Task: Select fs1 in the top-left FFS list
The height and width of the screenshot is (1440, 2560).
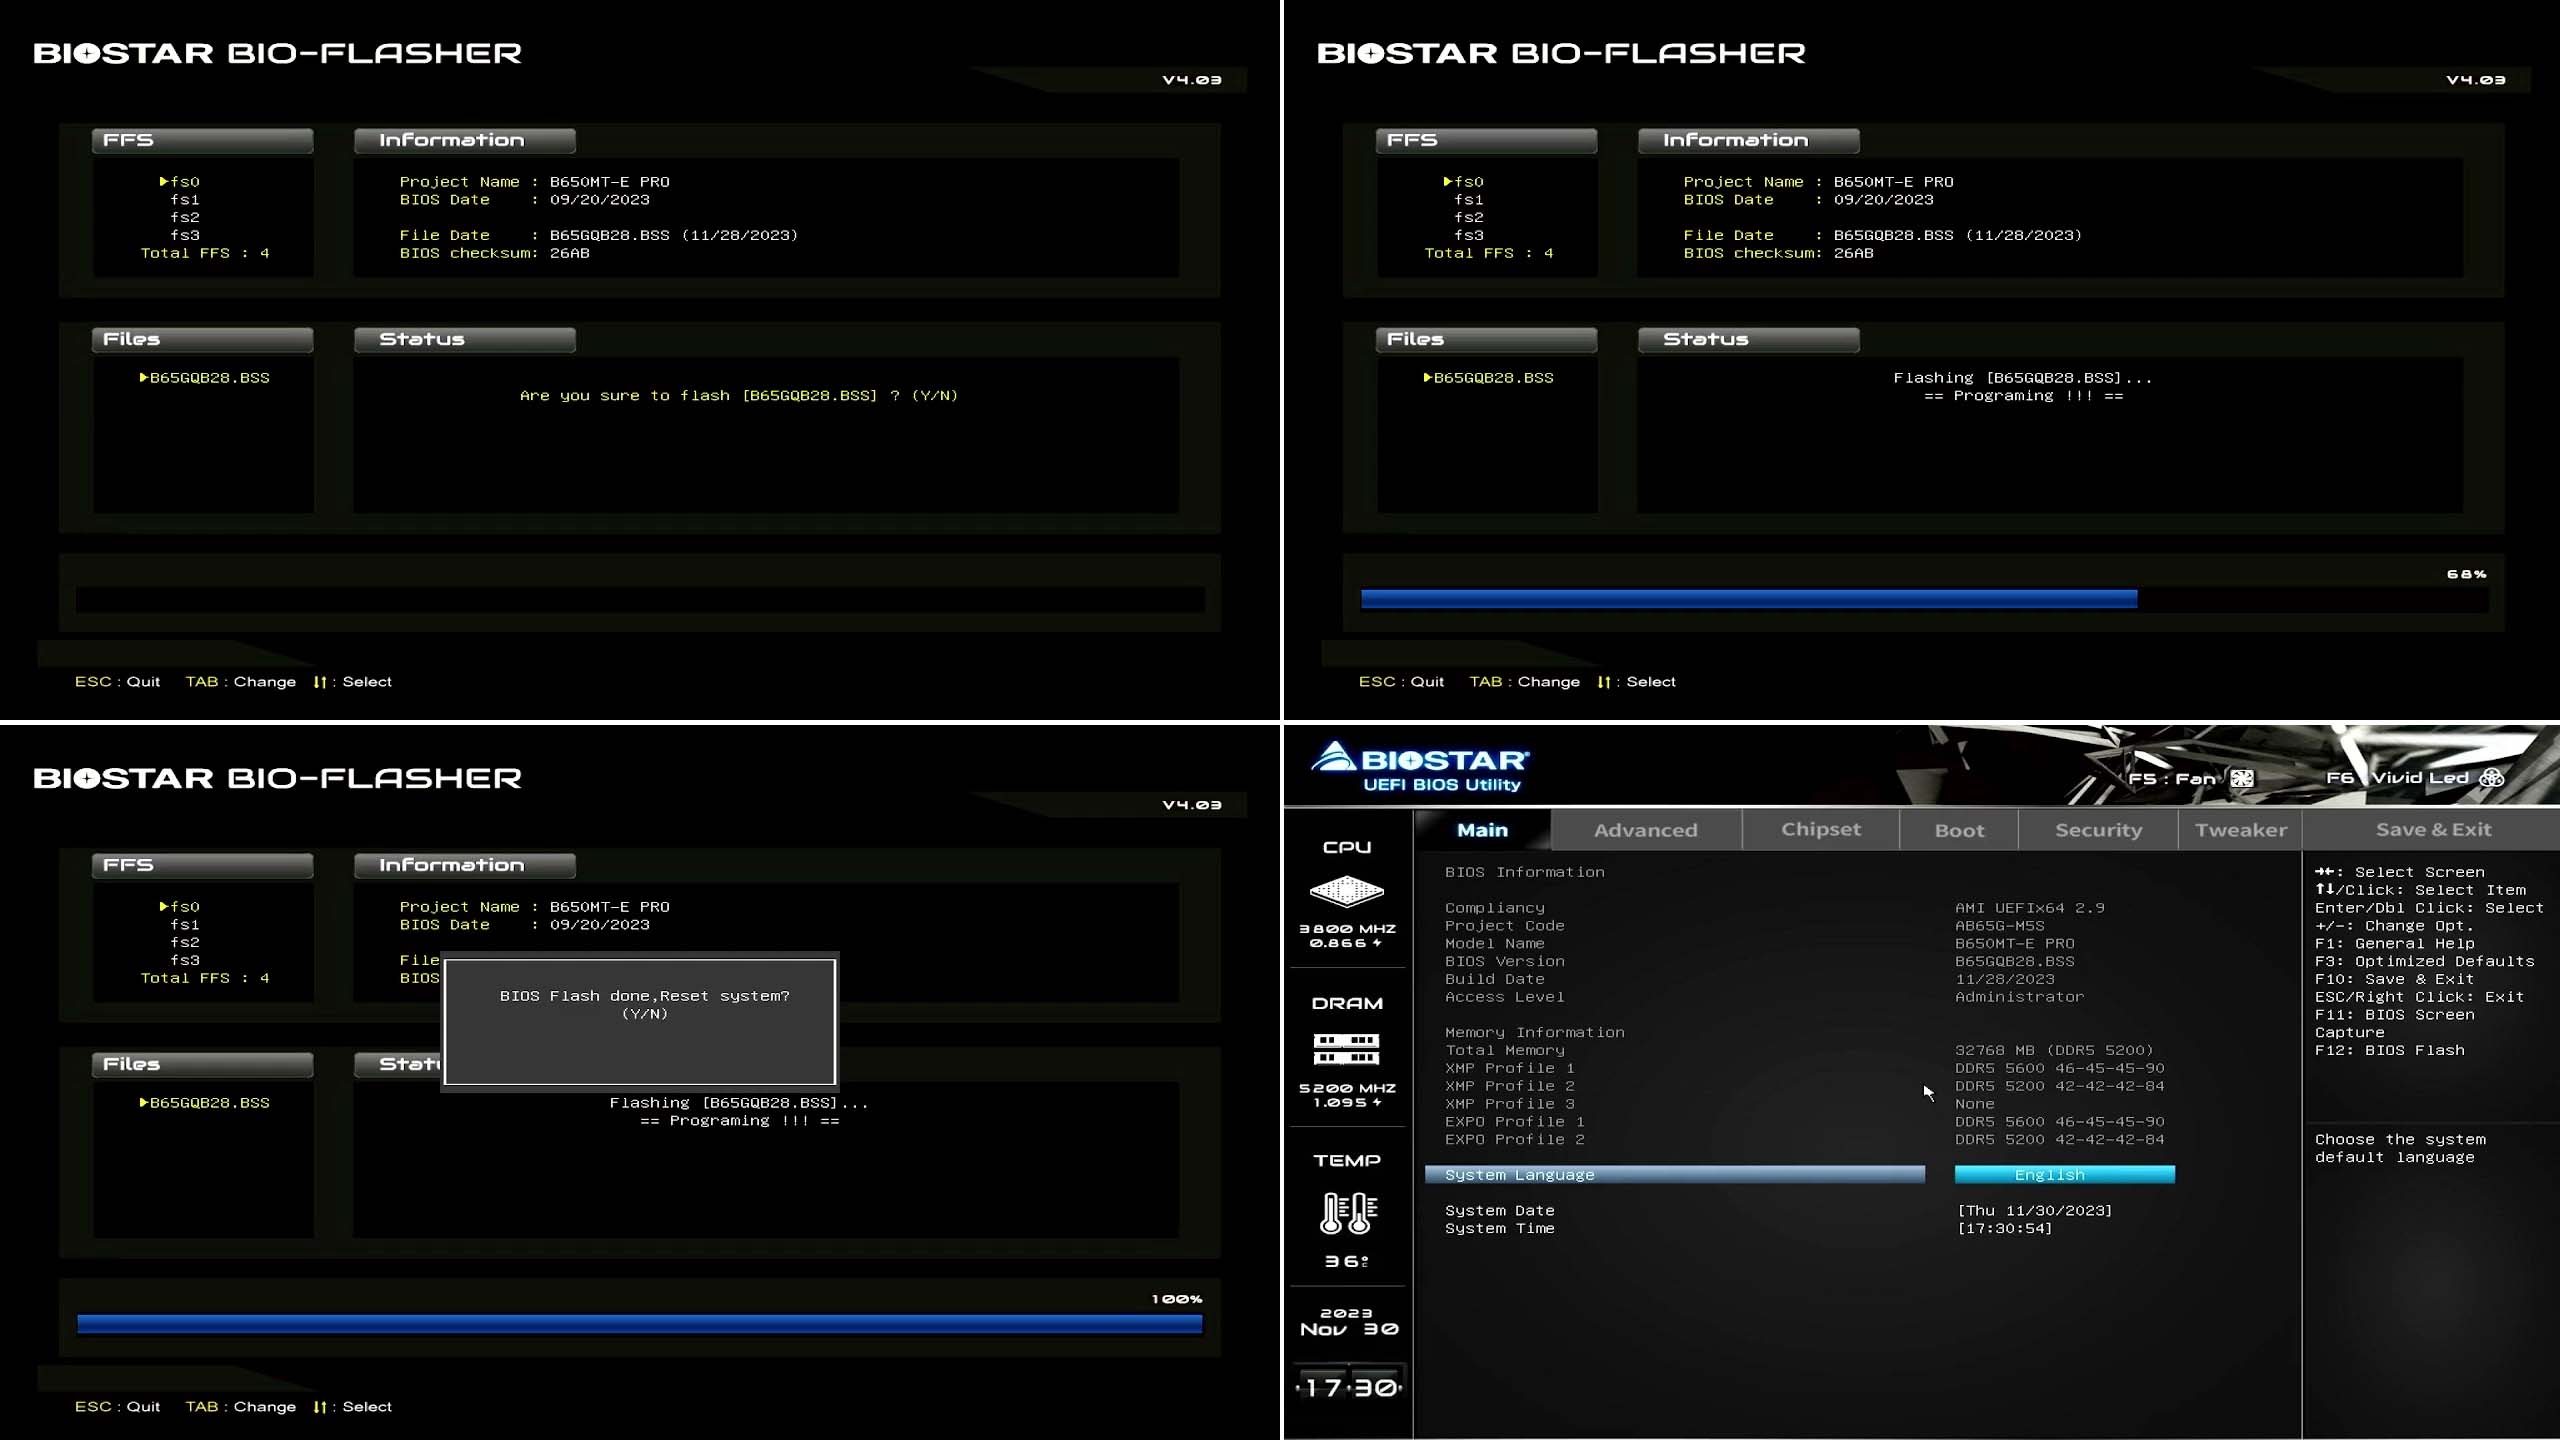Action: click(x=184, y=200)
